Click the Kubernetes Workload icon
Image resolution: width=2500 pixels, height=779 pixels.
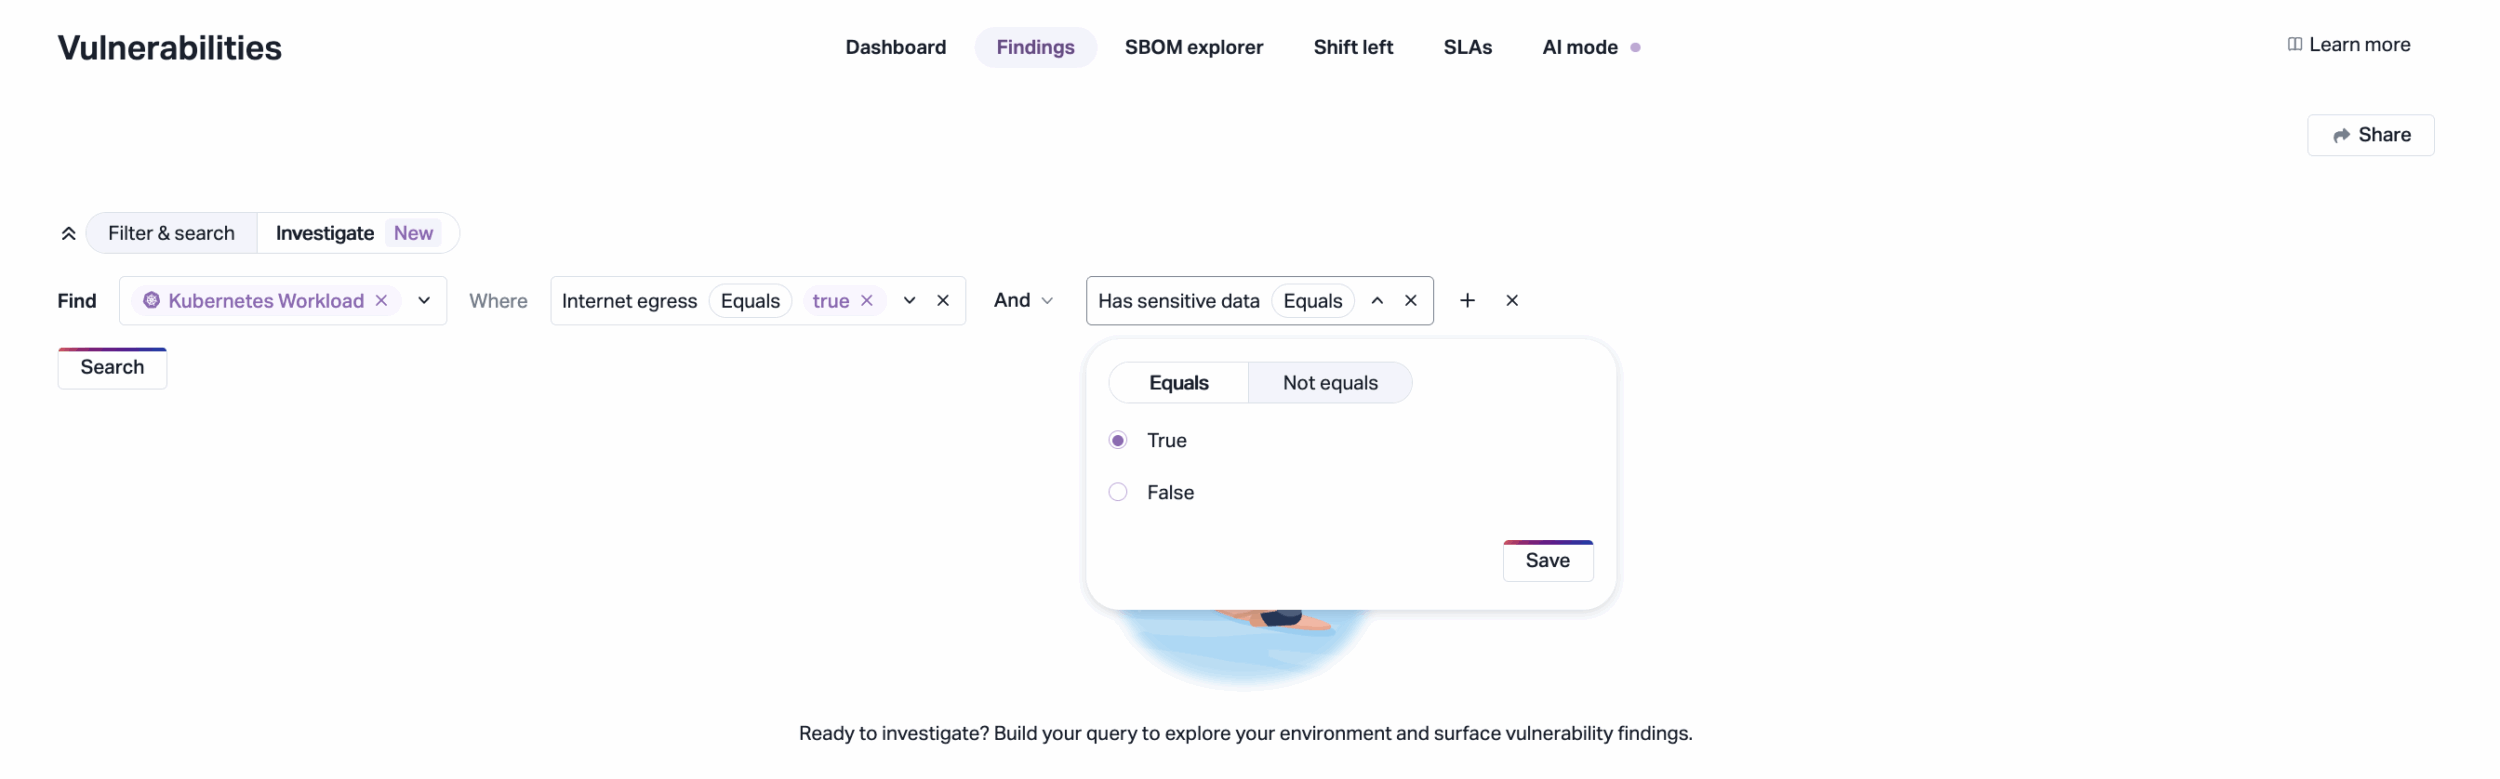151,301
